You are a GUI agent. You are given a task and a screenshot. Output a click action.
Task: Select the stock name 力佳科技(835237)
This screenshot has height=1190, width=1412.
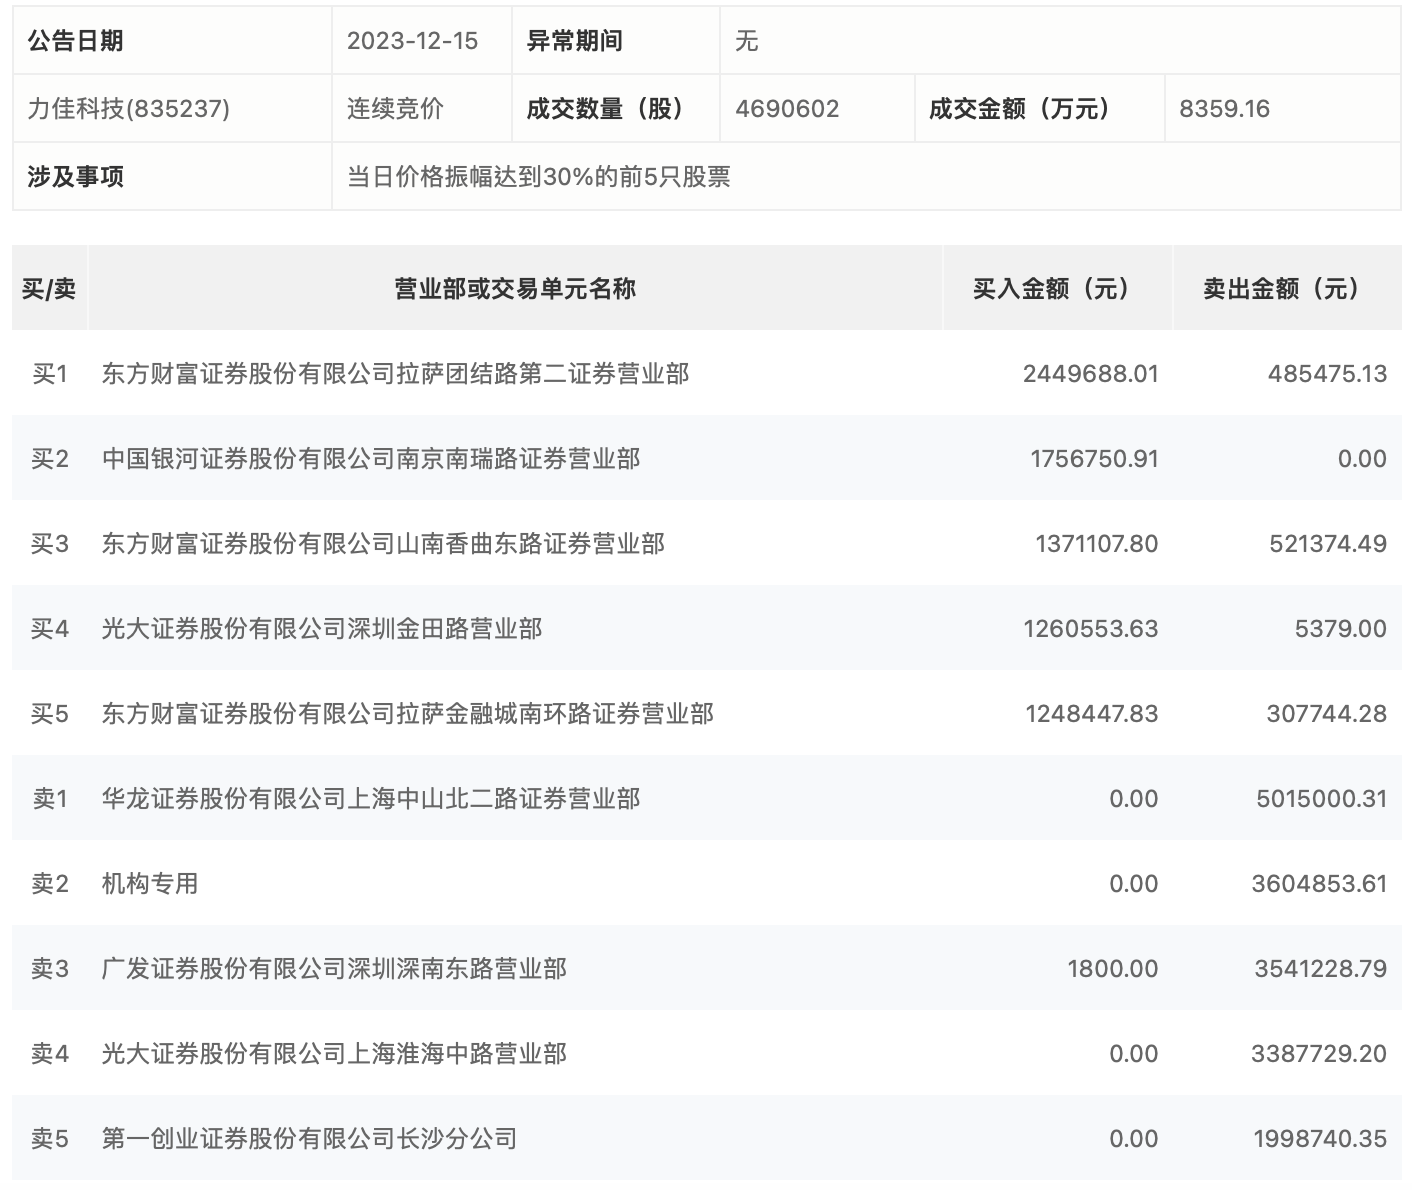[x=128, y=109]
